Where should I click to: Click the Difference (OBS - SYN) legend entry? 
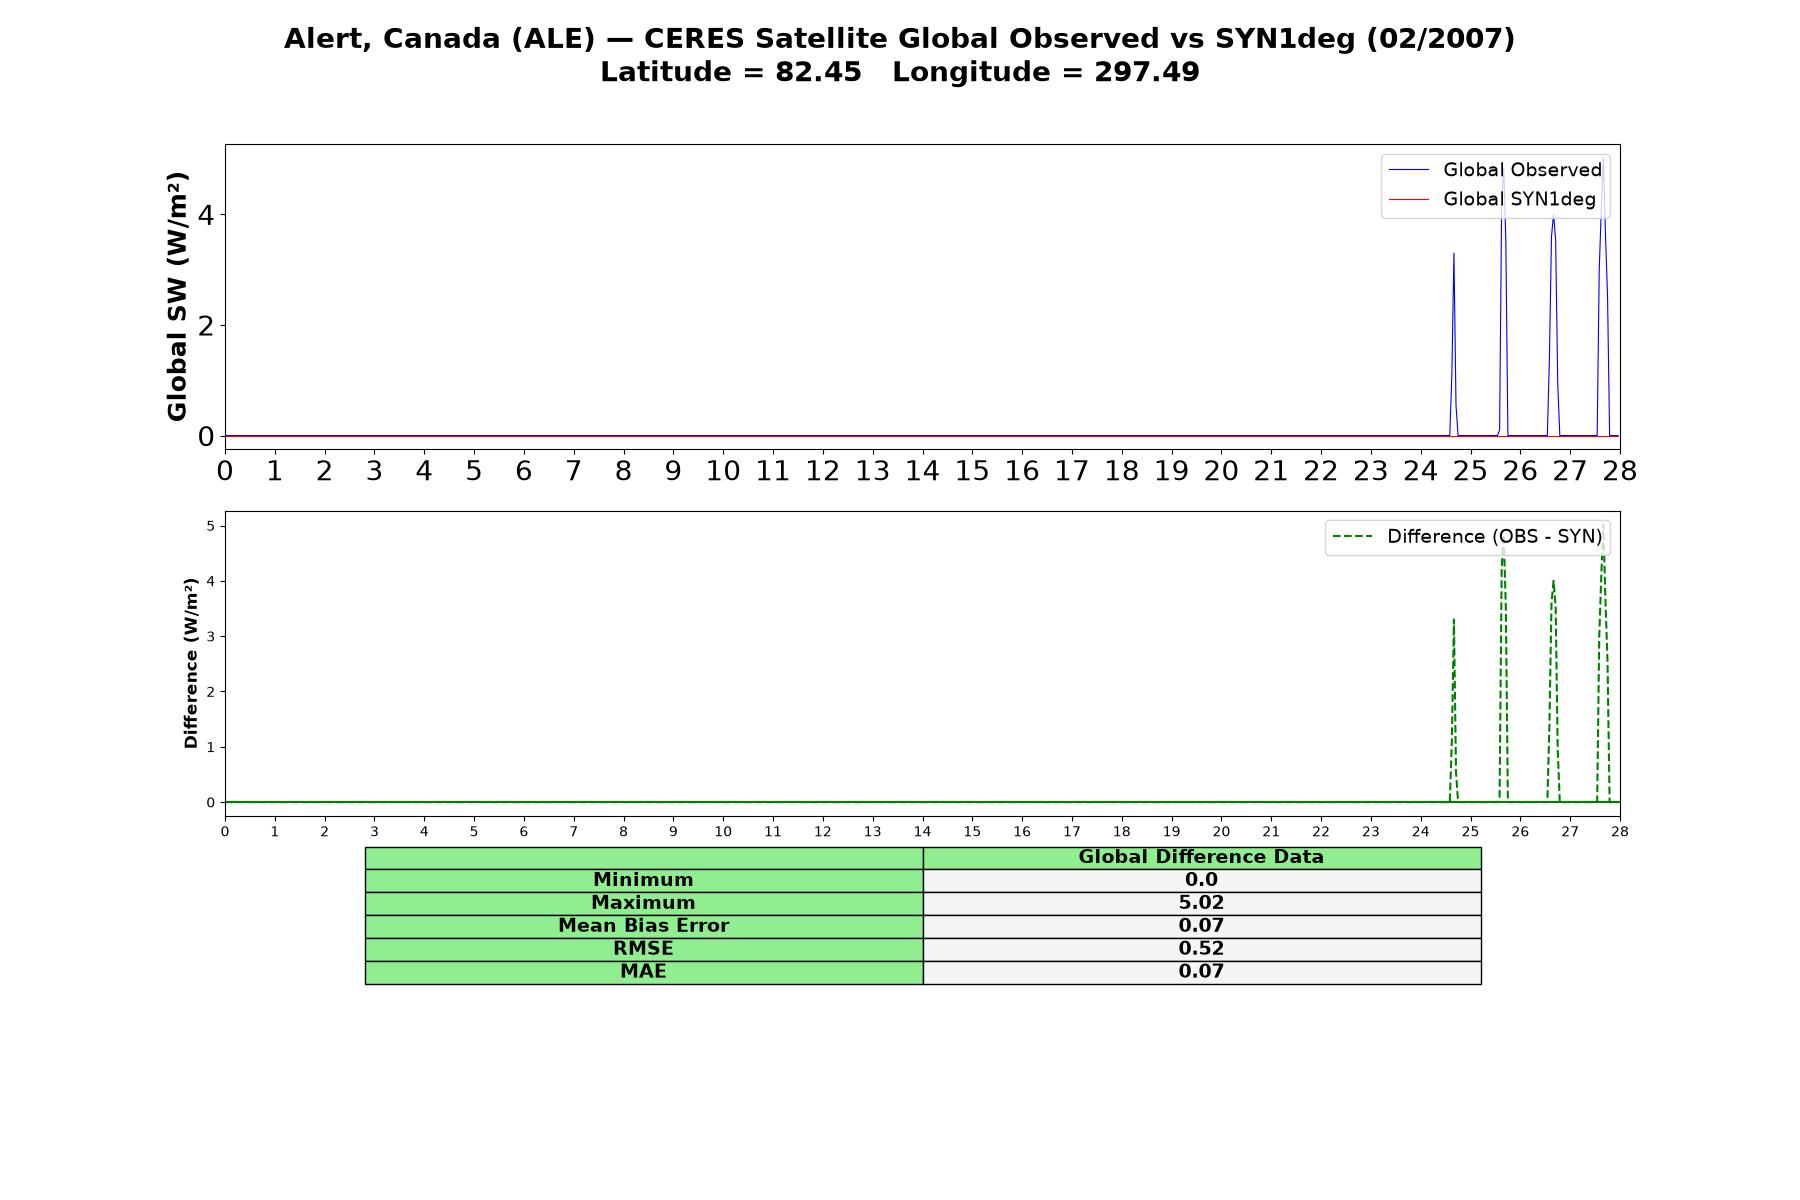[1467, 537]
